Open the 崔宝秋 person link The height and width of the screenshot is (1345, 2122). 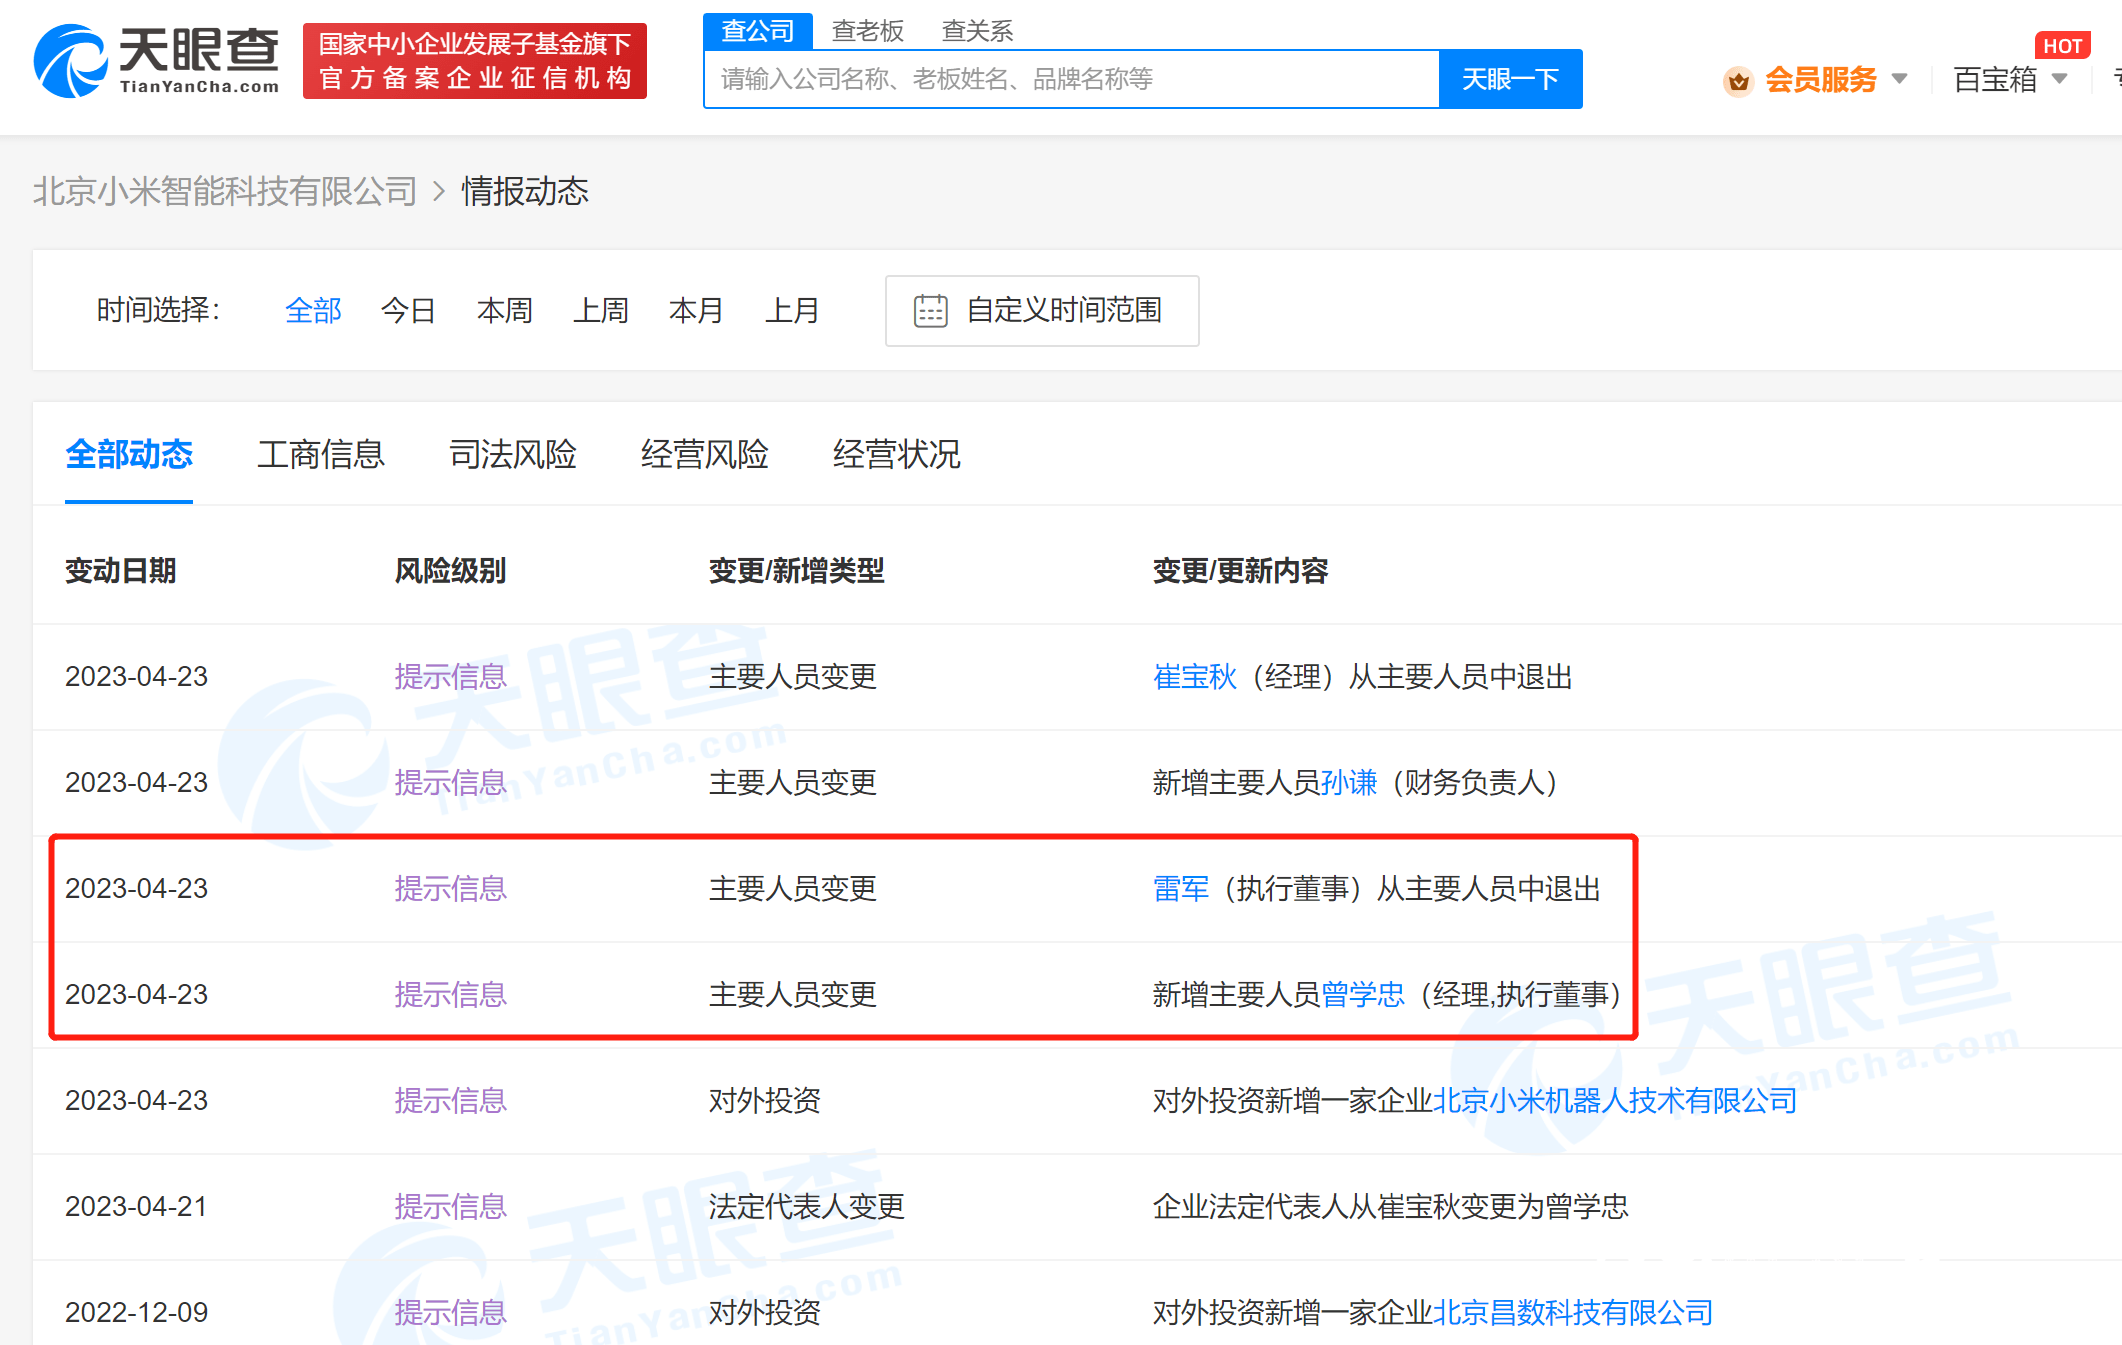1195,677
